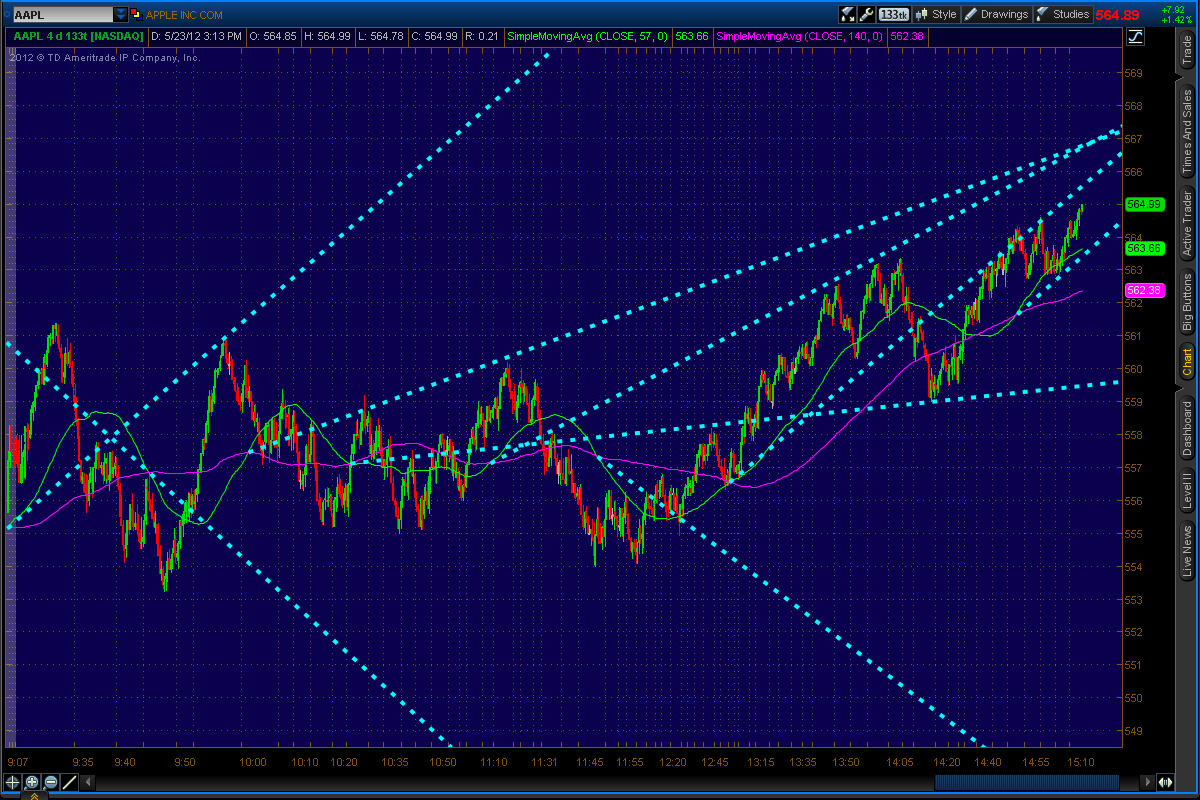The height and width of the screenshot is (800, 1200).
Task: Click the AAPL 4 d 133t [NASDAQ] label
Action: click(x=78, y=37)
